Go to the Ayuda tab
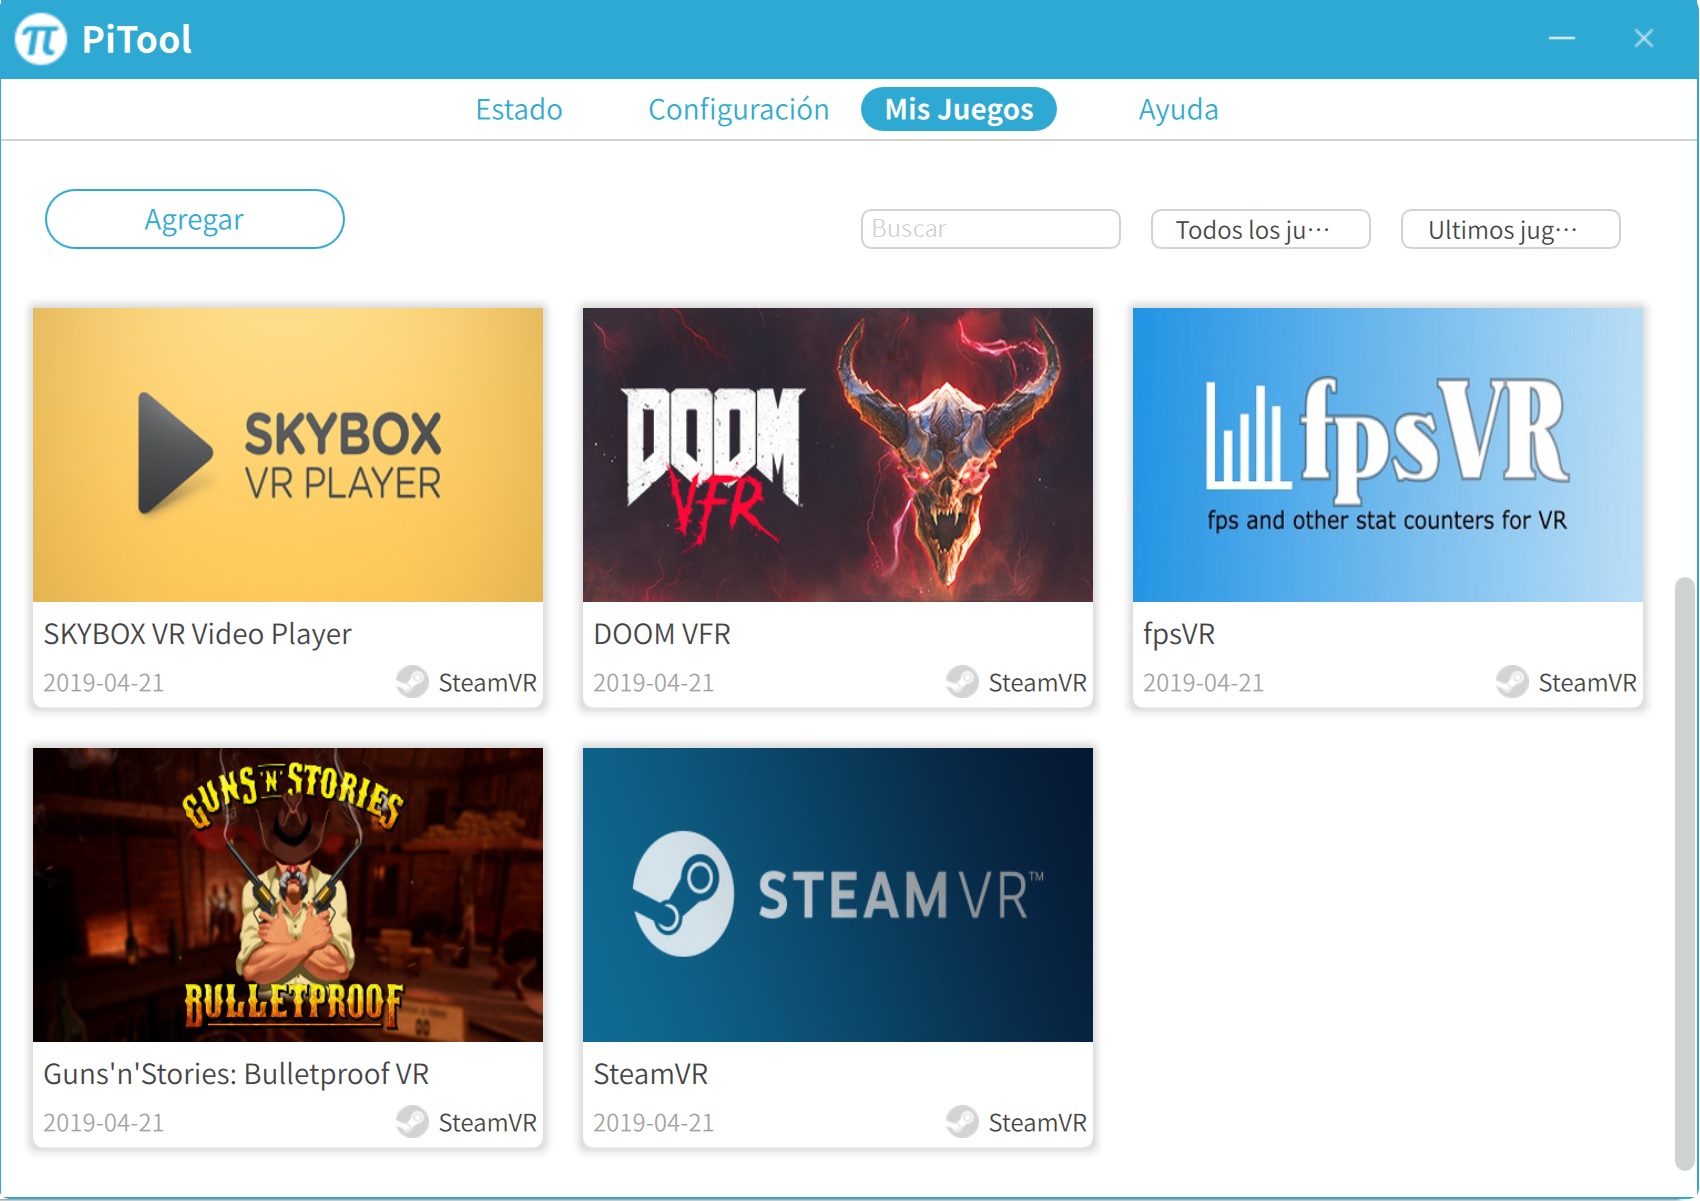 point(1179,109)
